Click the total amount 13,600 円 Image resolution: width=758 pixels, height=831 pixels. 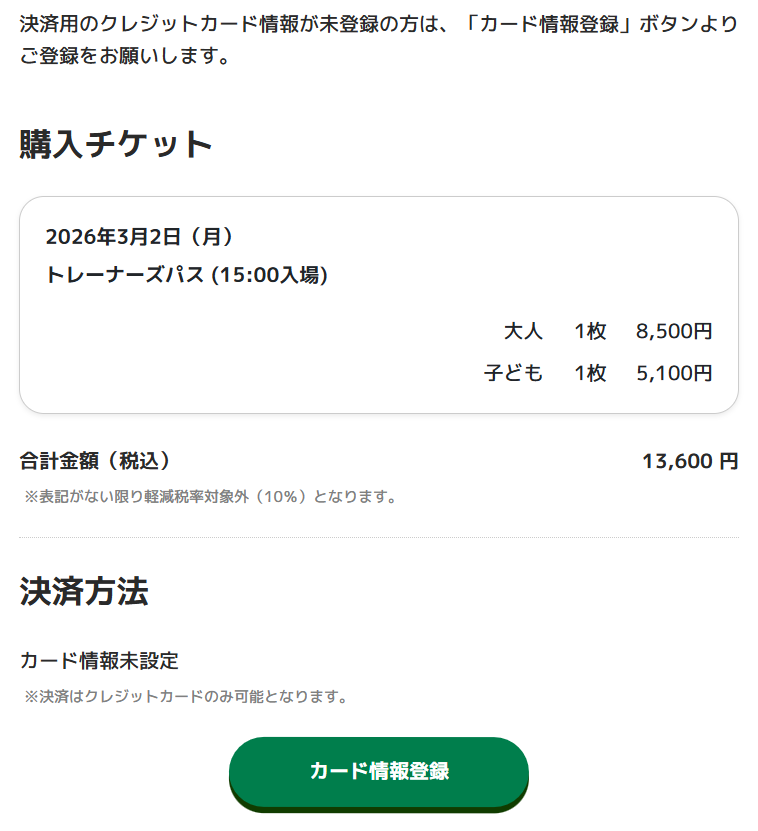click(689, 461)
